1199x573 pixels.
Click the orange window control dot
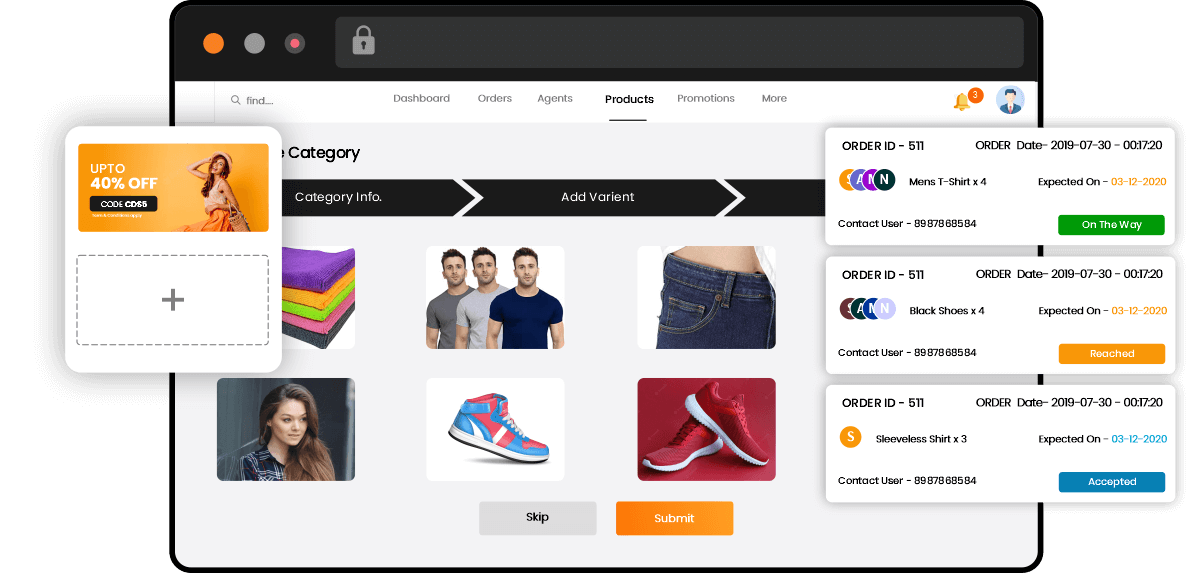[x=213, y=44]
